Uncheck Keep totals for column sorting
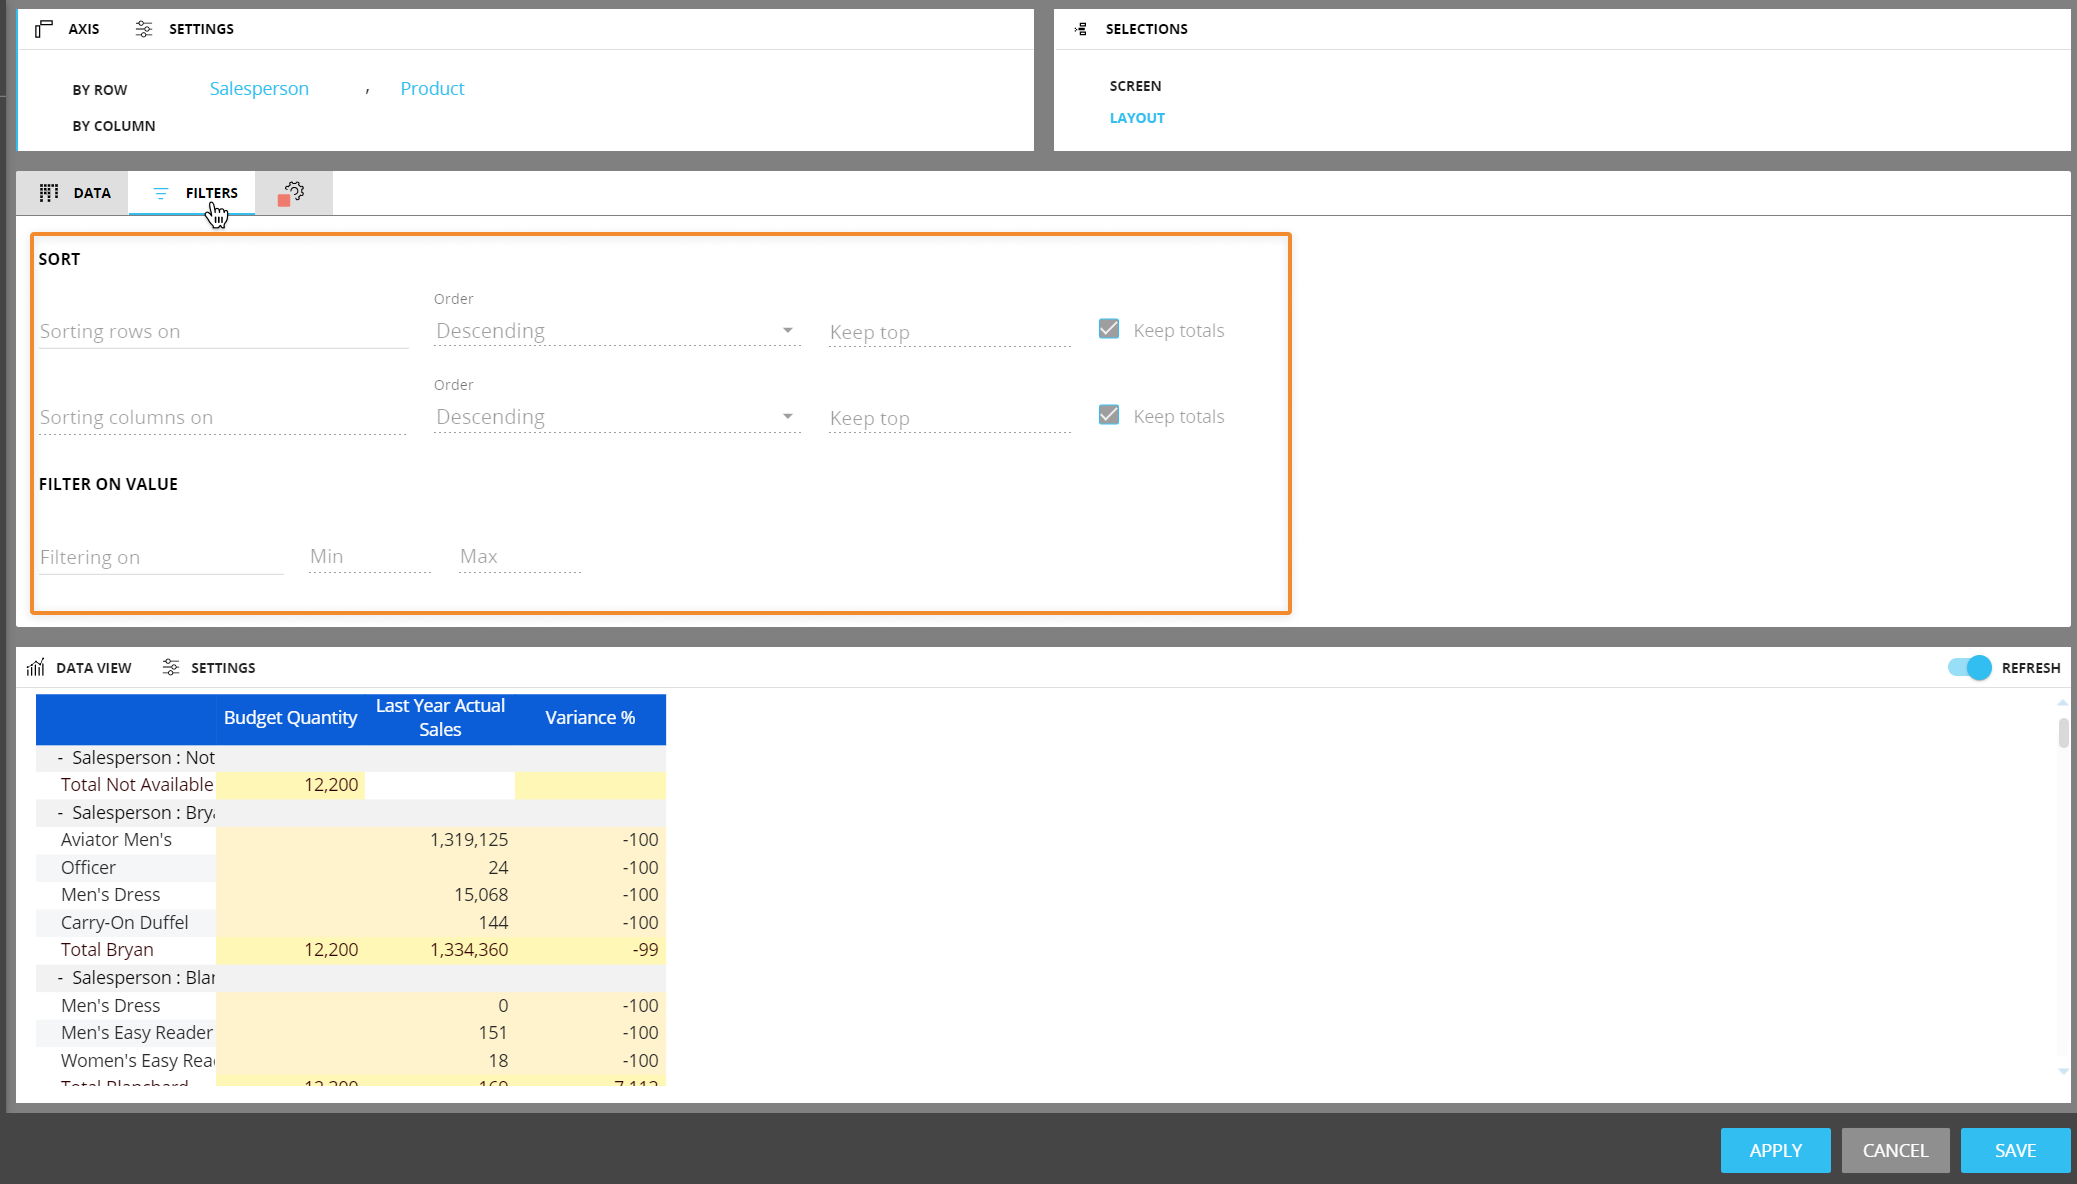Viewport: 2077px width, 1184px height. click(x=1108, y=415)
